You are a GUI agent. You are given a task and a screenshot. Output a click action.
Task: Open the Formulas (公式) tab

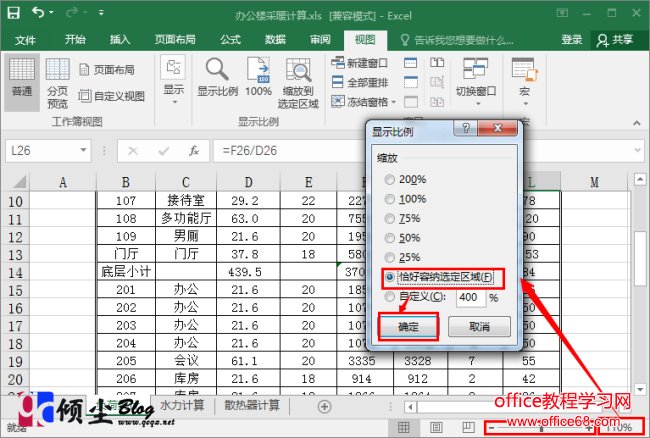[230, 40]
